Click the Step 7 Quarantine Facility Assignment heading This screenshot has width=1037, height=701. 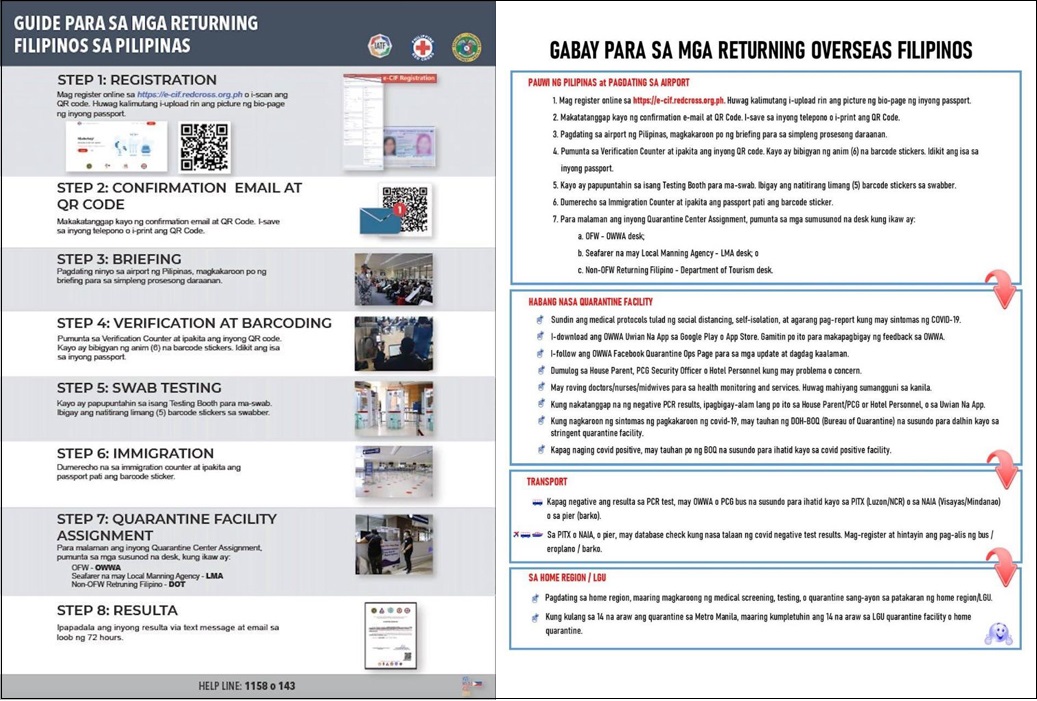(166, 526)
